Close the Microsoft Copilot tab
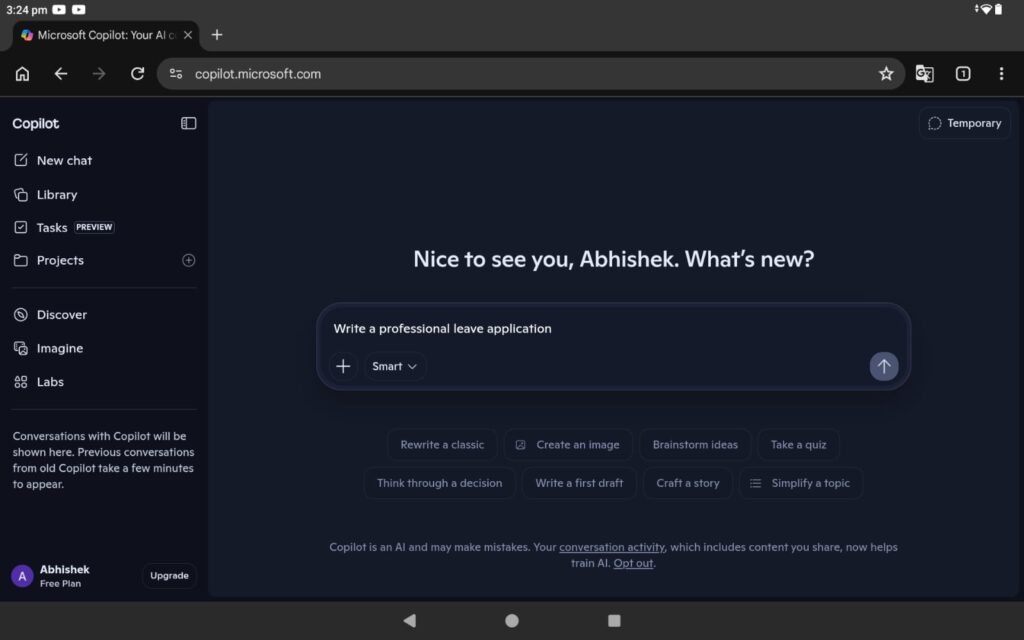The height and width of the screenshot is (640, 1024). [188, 35]
